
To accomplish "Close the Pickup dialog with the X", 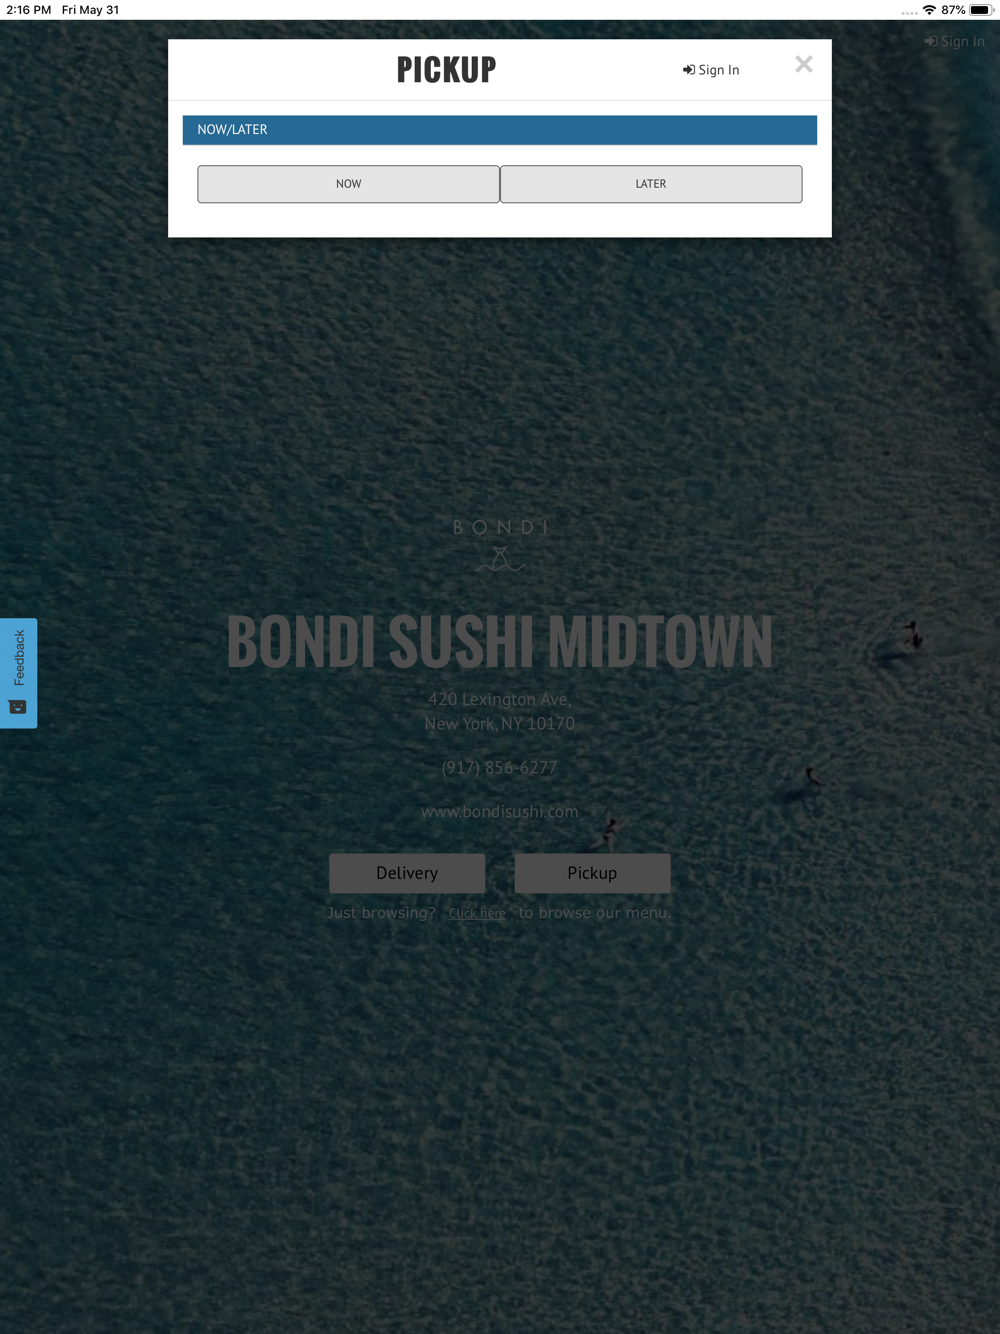I will click(x=804, y=65).
